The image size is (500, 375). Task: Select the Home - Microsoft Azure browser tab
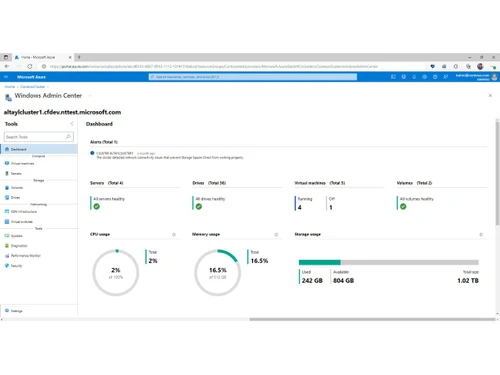click(x=43, y=57)
